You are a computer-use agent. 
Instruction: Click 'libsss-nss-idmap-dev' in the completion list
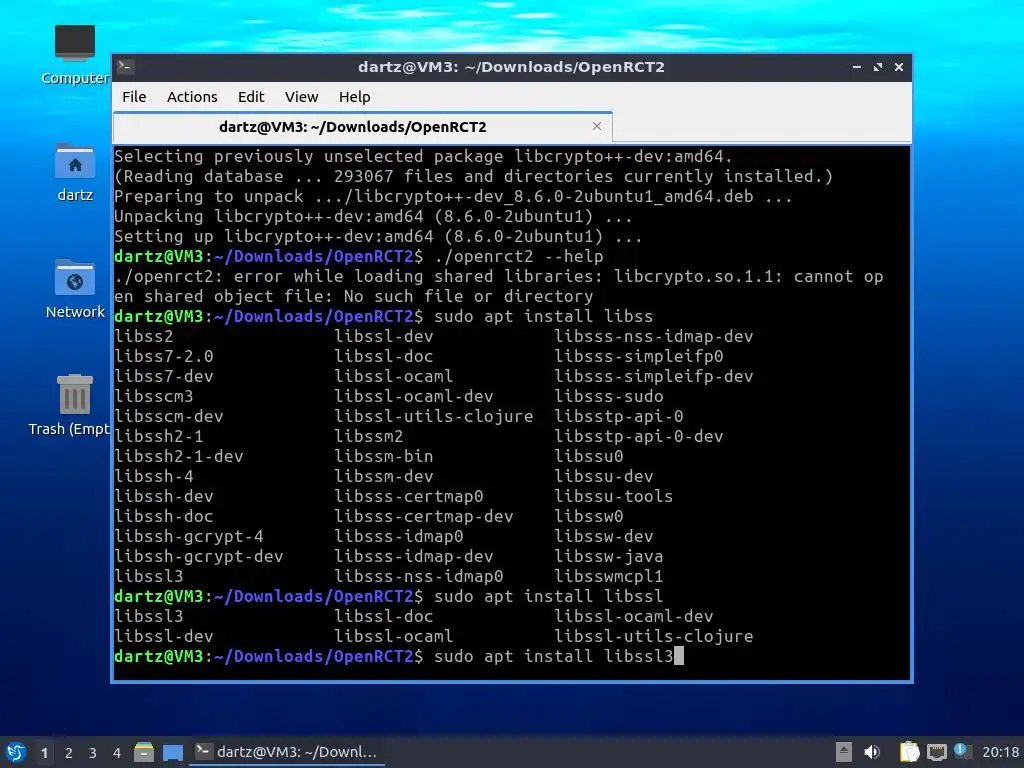pos(654,336)
